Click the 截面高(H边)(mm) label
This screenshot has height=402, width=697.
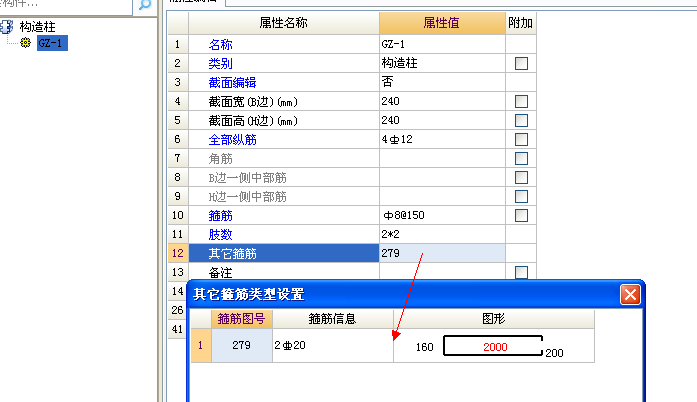pos(253,121)
